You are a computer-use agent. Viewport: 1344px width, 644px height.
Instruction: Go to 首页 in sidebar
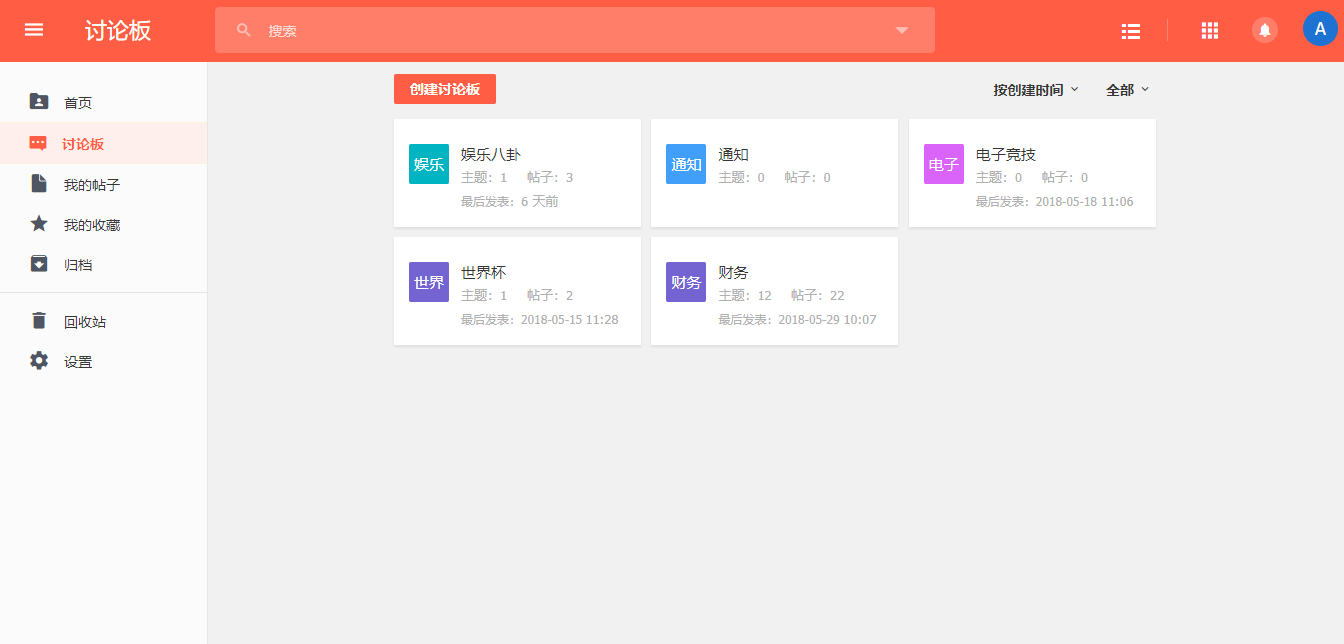tap(78, 102)
